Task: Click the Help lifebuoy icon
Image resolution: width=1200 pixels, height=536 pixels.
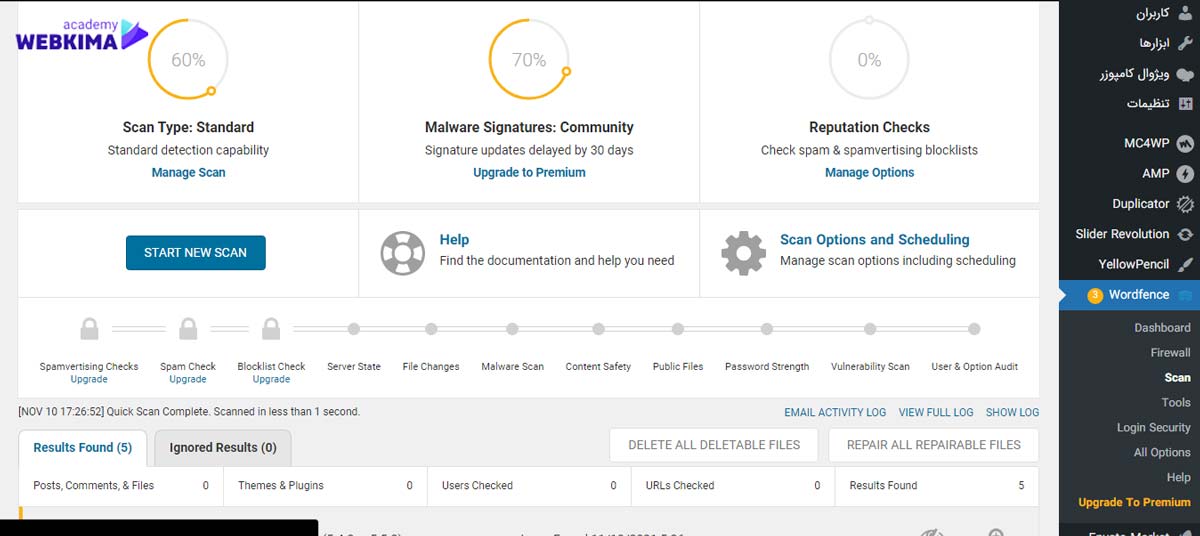Action: 403,253
